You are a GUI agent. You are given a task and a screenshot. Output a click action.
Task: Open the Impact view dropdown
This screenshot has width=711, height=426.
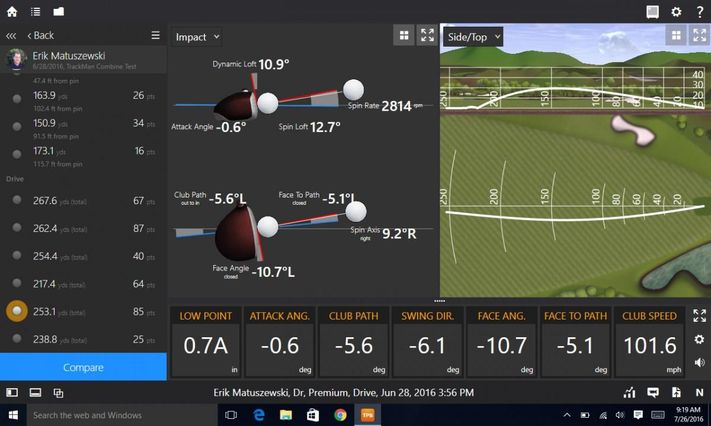click(x=196, y=37)
